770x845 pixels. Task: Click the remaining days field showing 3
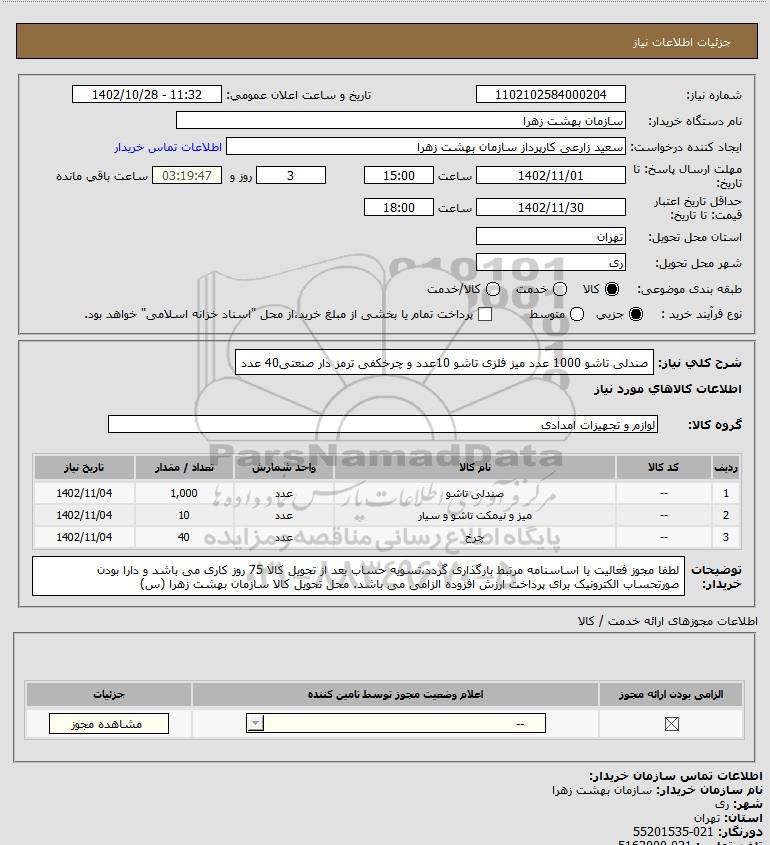click(x=290, y=175)
